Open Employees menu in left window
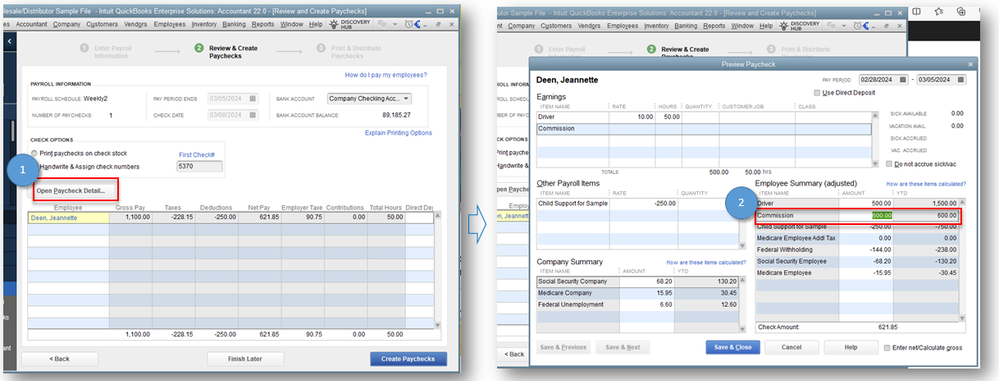The image size is (999, 381). point(169,25)
